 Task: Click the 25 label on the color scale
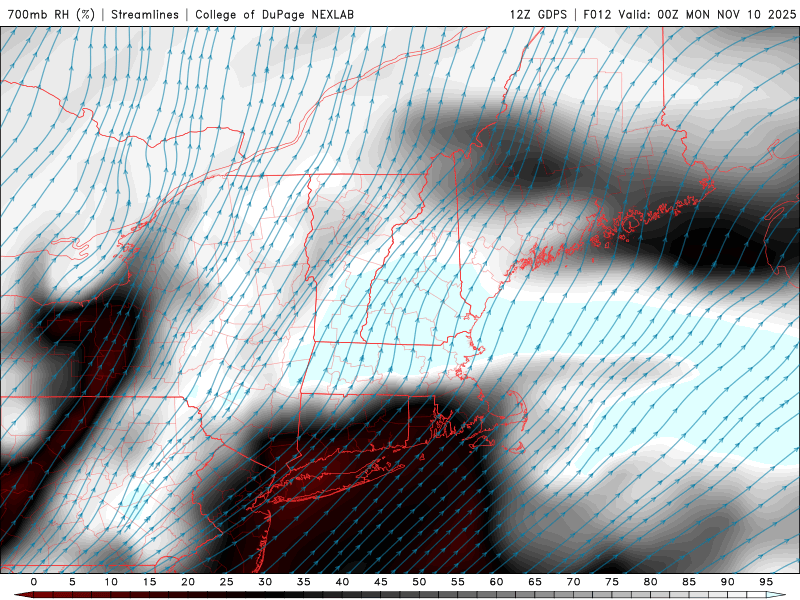pyautogui.click(x=227, y=582)
